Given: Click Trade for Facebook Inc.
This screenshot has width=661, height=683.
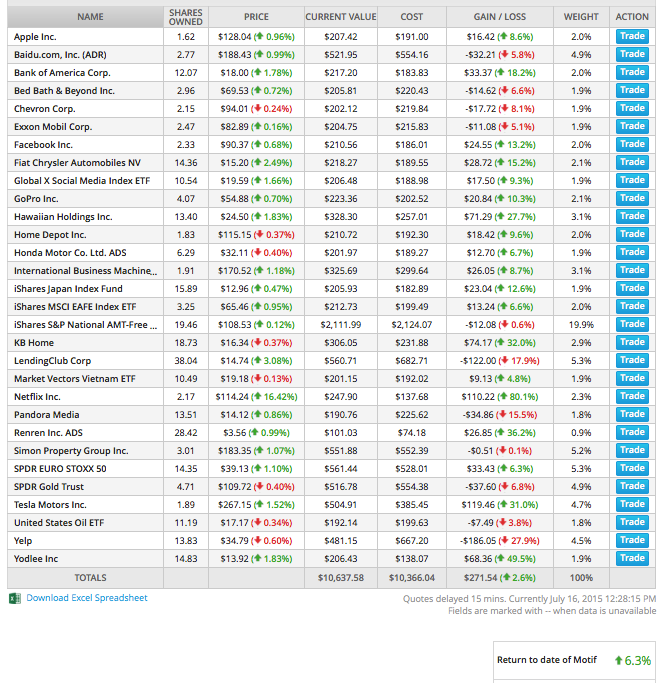Looking at the screenshot, I should pyautogui.click(x=632, y=144).
